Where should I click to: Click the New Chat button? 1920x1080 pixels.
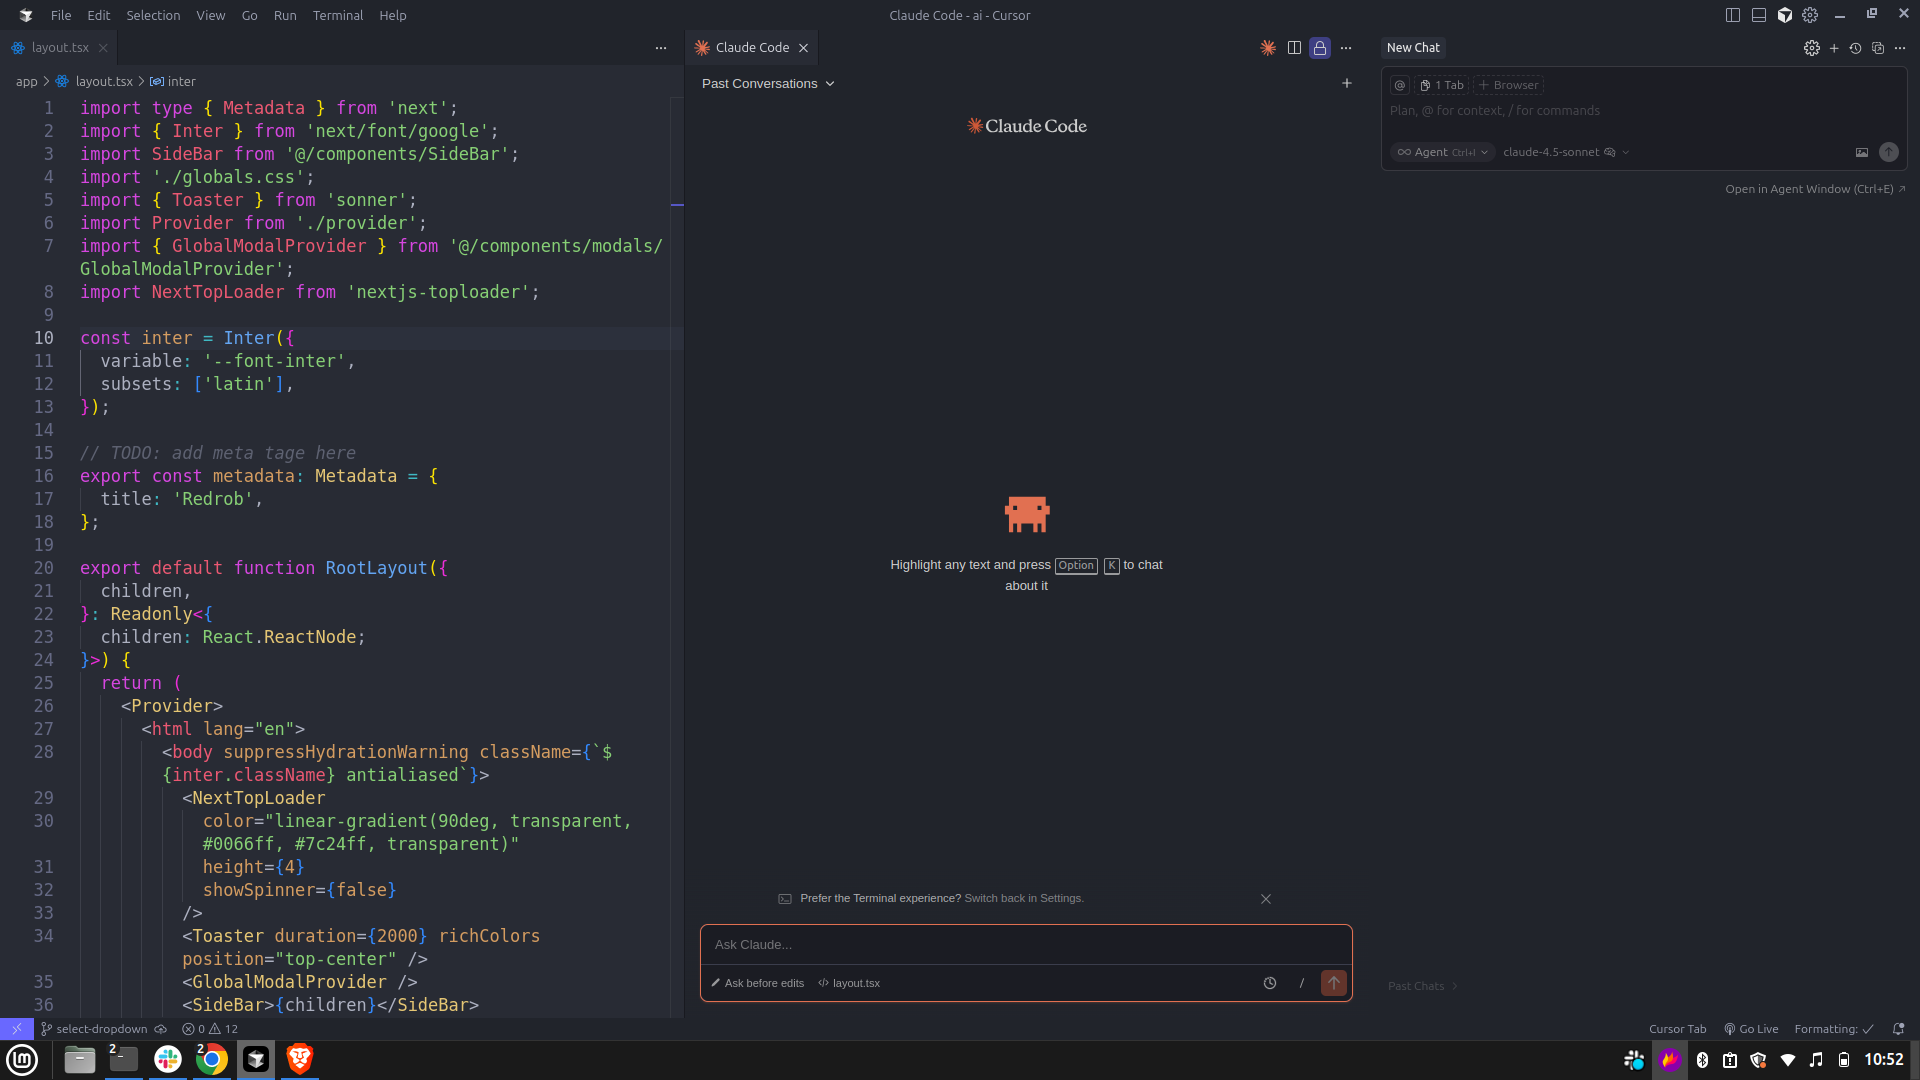point(1413,47)
